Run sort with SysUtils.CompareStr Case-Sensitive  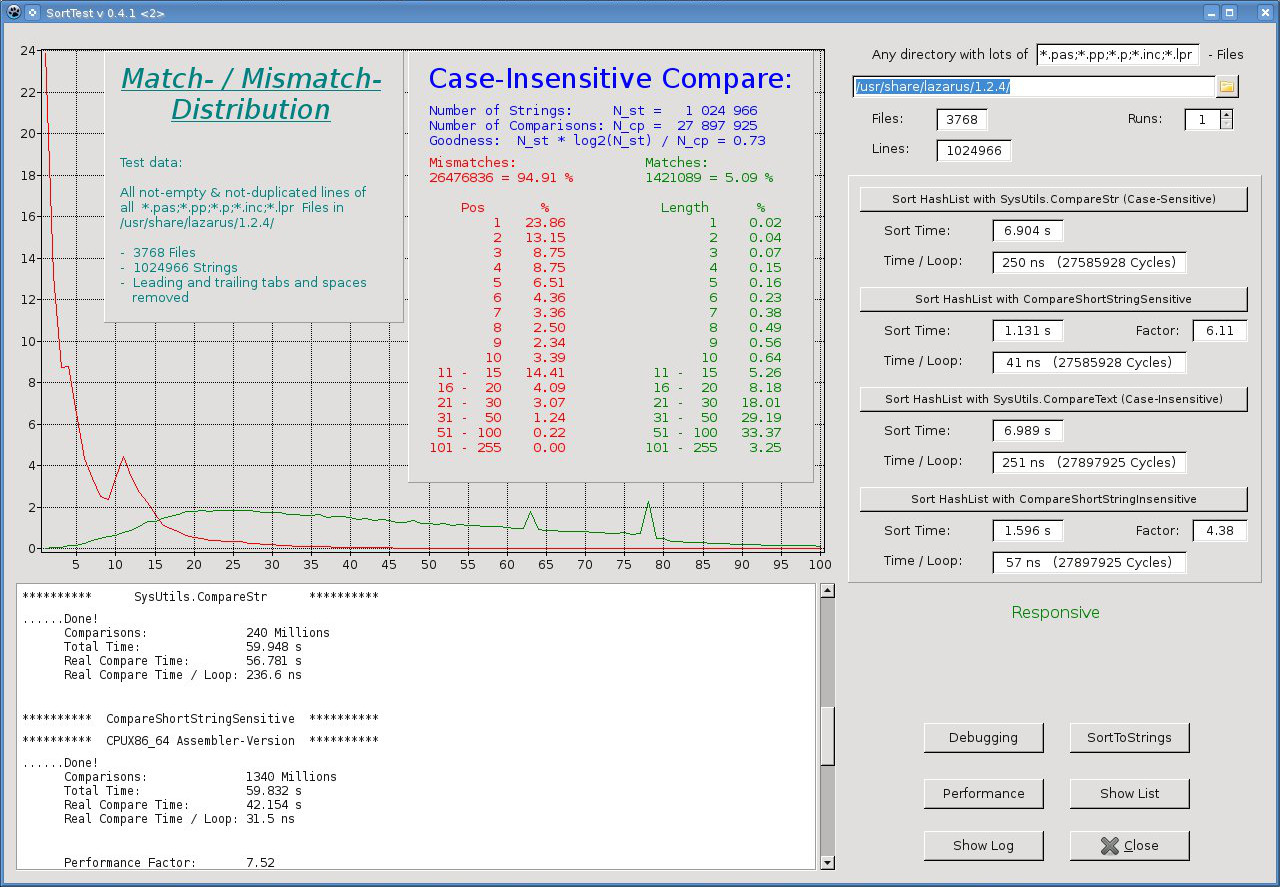point(1053,199)
